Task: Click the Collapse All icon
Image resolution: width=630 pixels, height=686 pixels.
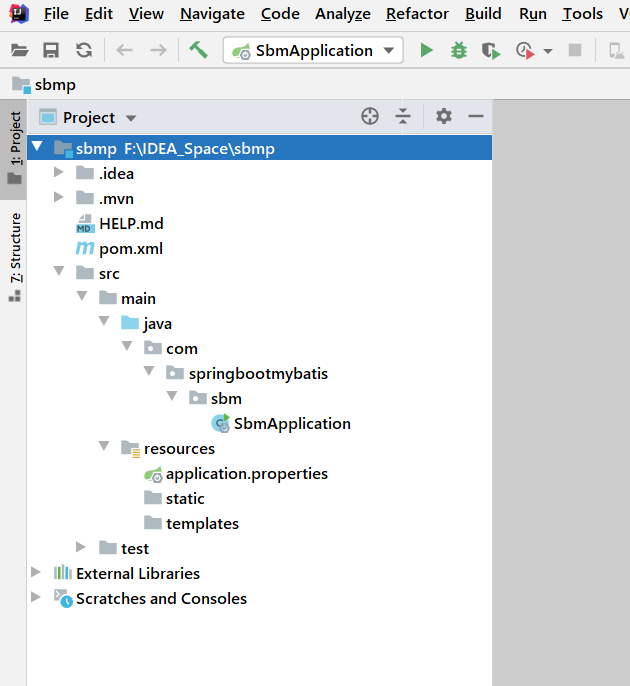Action: (x=402, y=116)
